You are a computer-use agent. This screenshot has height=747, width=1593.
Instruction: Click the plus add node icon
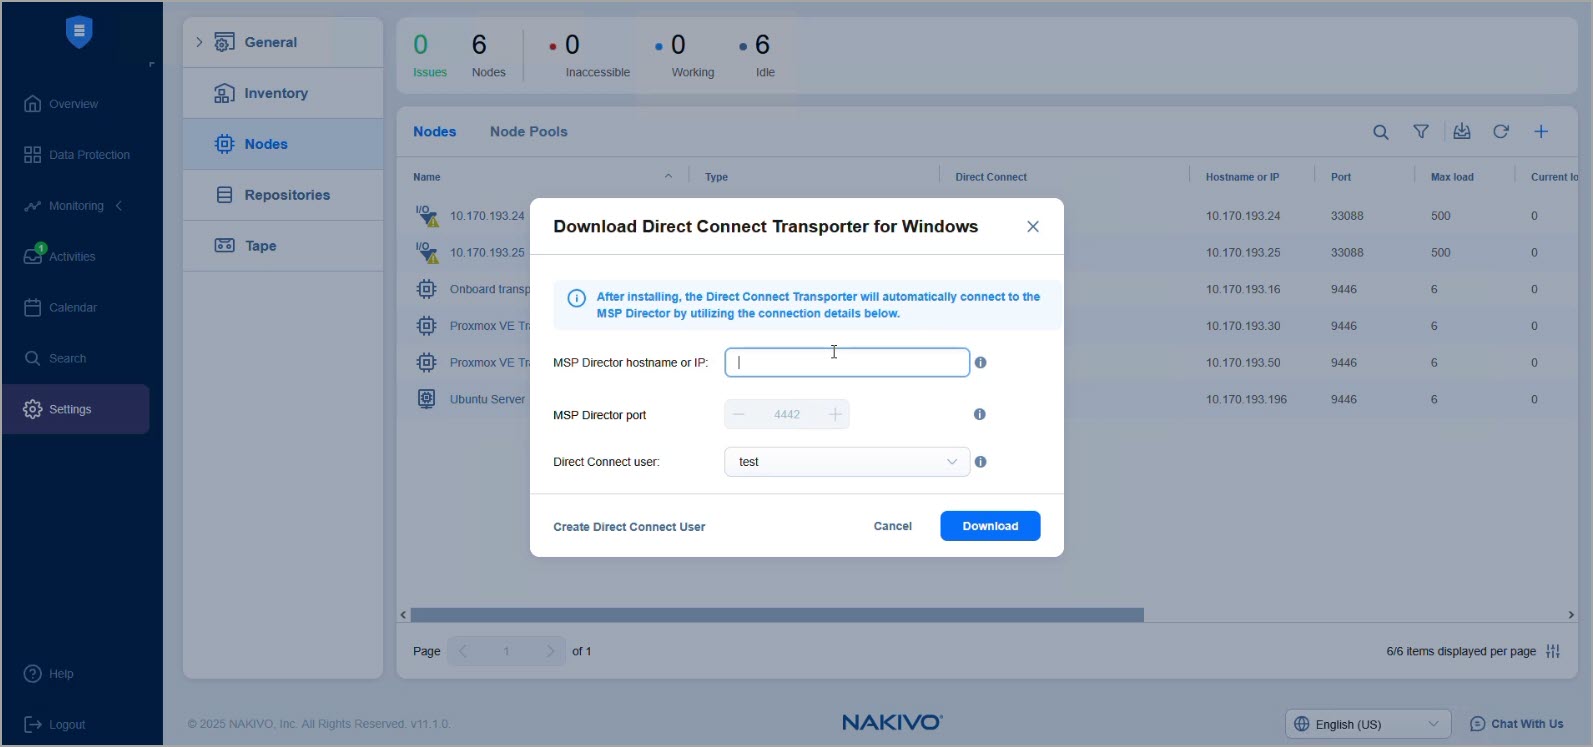[x=1541, y=131]
